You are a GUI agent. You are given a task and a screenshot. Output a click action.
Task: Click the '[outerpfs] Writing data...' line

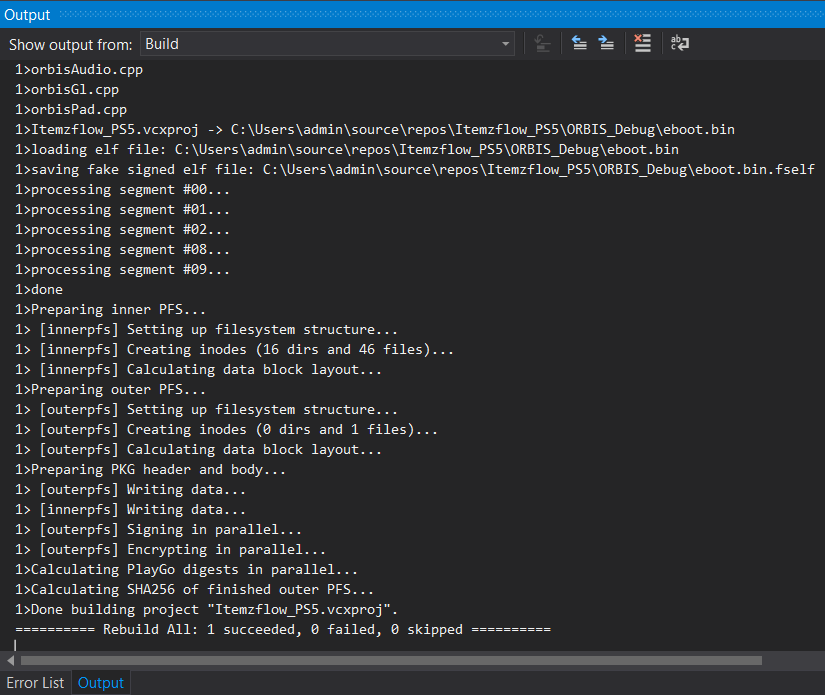[x=130, y=489]
